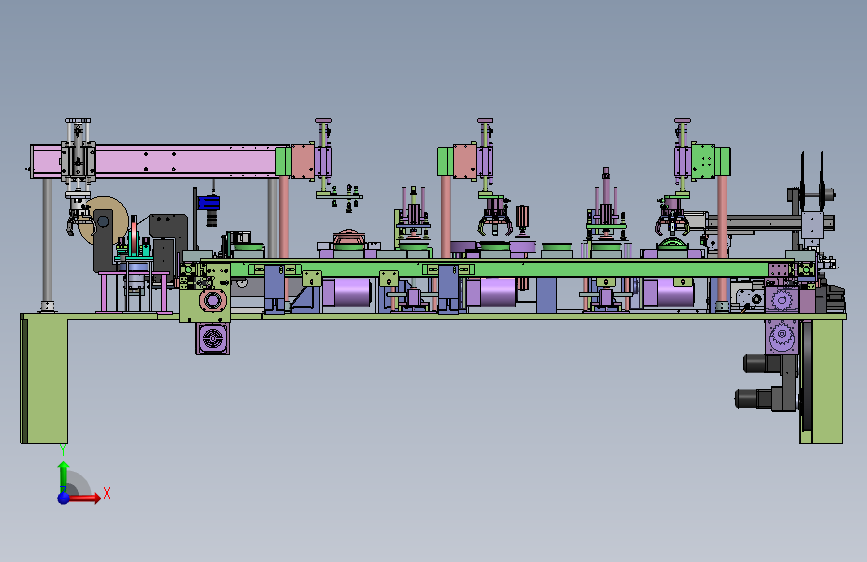
Task: Select the purple fan unit below the table
Action: (x=212, y=339)
